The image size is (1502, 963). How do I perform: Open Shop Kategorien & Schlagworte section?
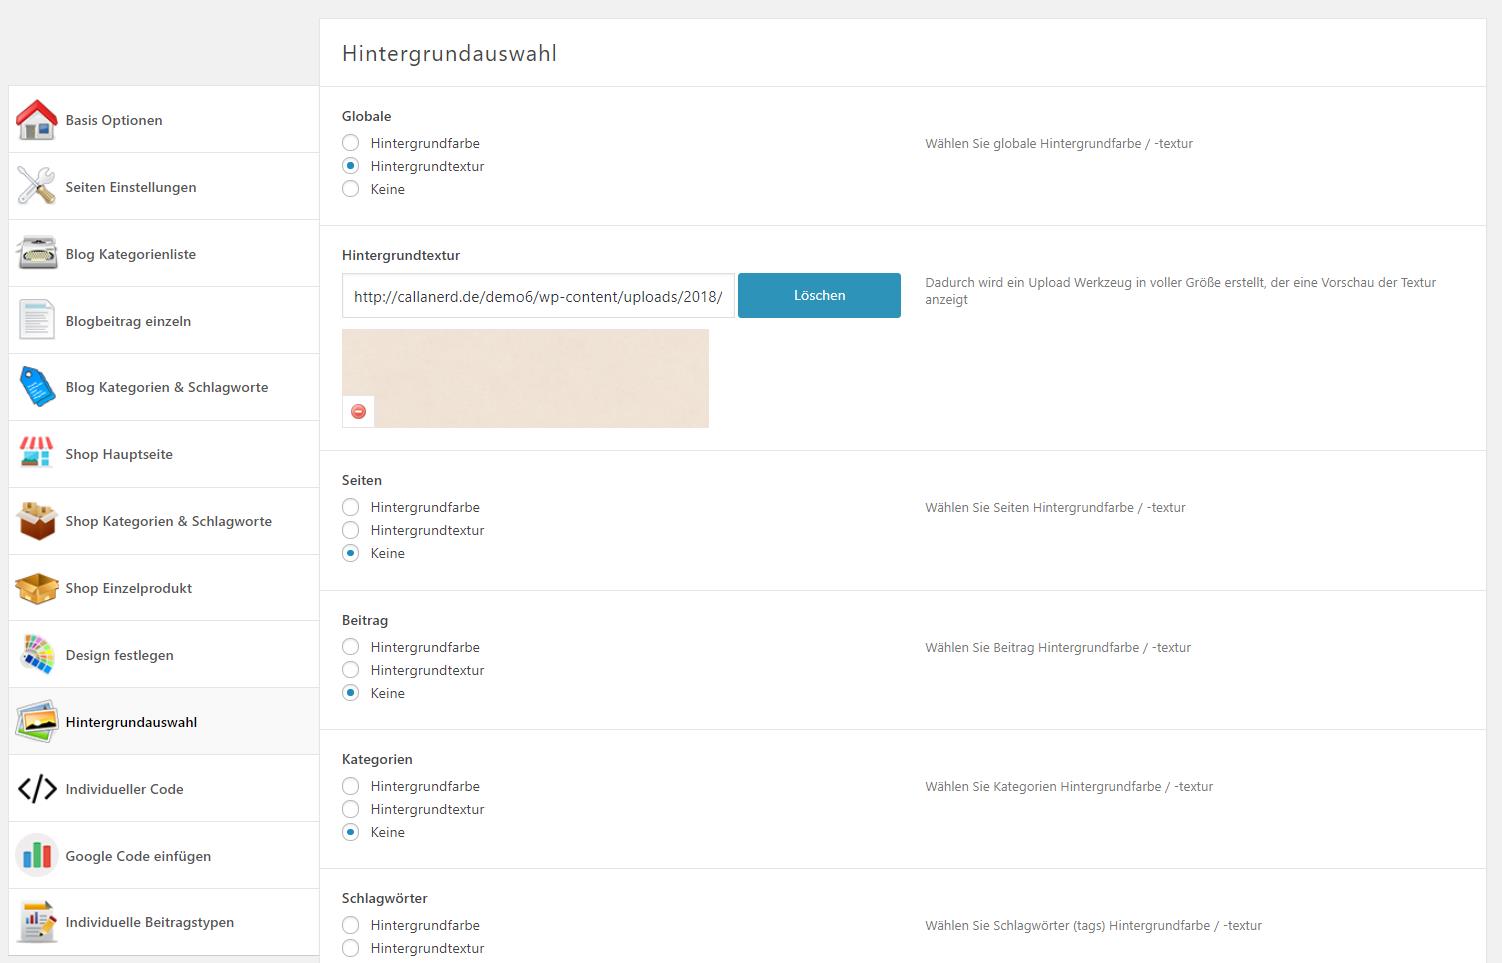click(164, 521)
